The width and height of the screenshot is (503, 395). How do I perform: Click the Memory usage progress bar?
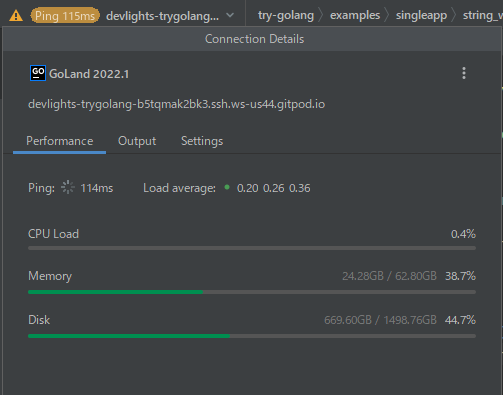click(x=252, y=292)
